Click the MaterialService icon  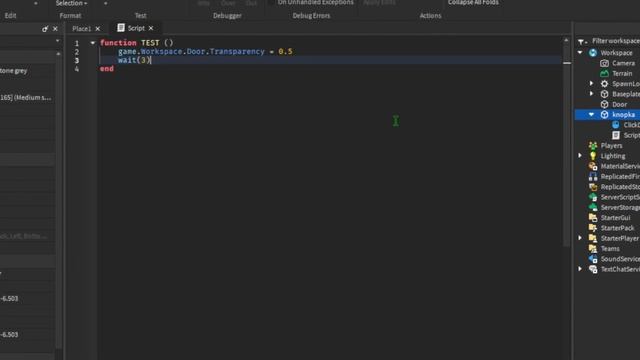(593, 166)
